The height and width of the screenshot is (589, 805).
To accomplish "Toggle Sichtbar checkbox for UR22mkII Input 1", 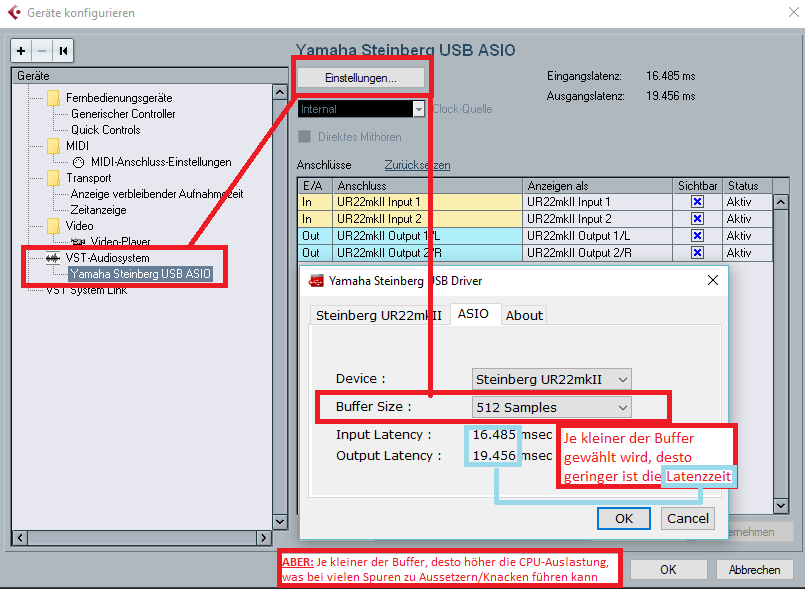I will pos(697,202).
